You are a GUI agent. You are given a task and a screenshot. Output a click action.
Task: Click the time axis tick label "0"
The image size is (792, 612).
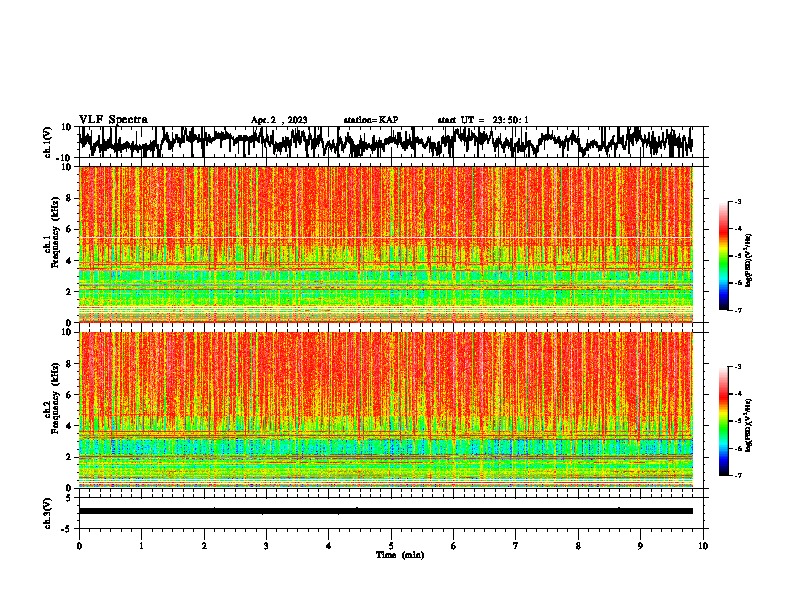(79, 546)
